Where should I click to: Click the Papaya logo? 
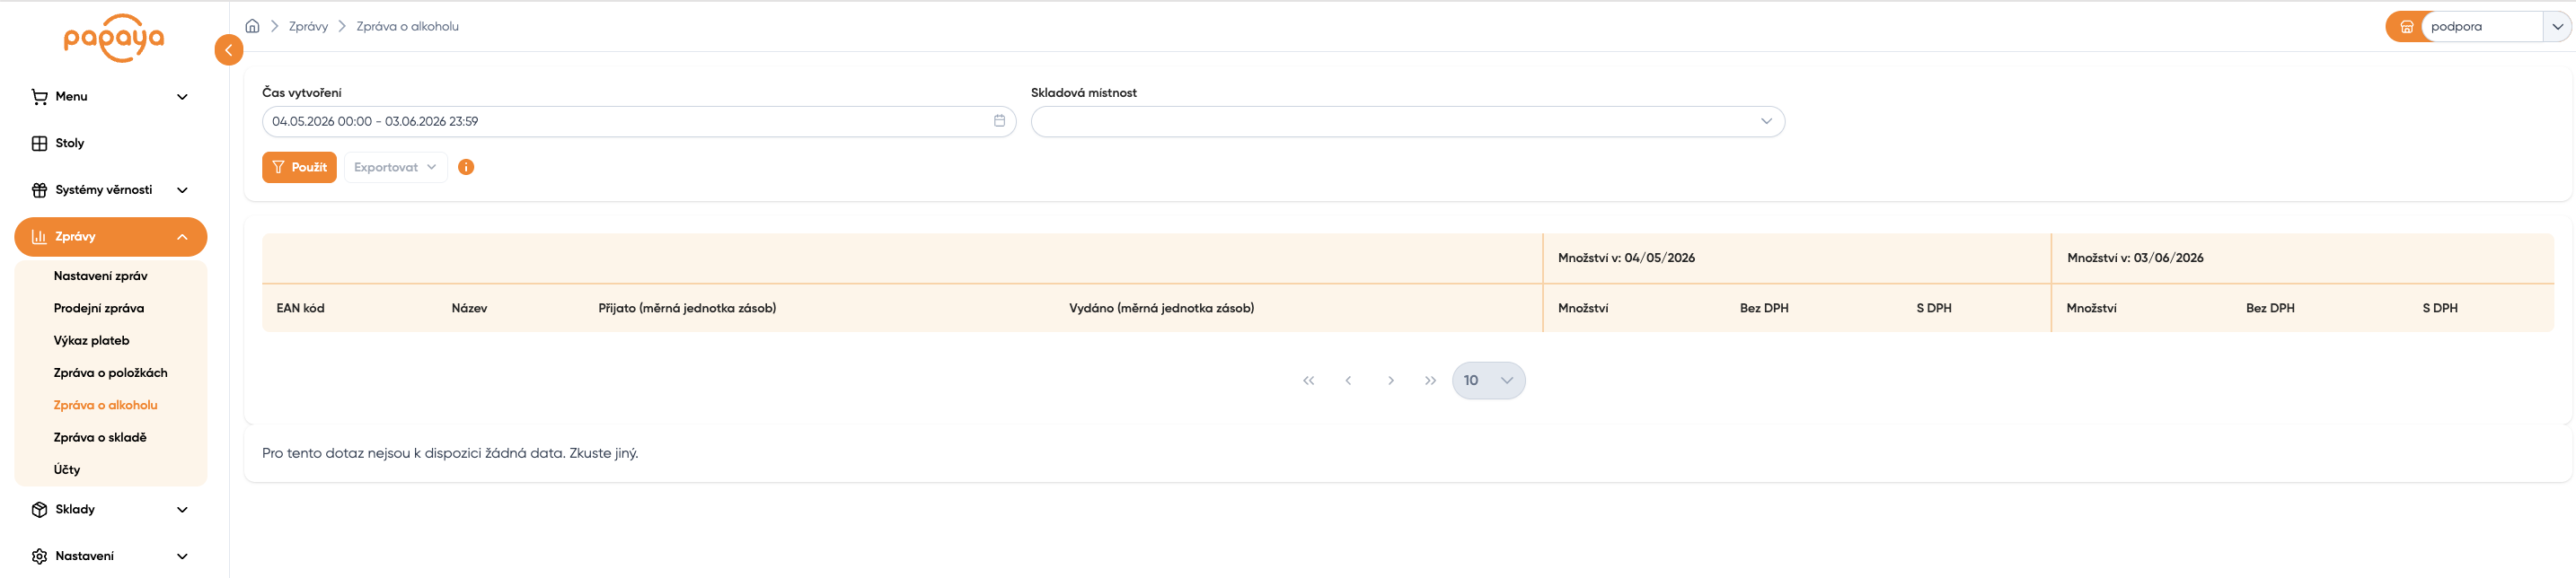114,38
